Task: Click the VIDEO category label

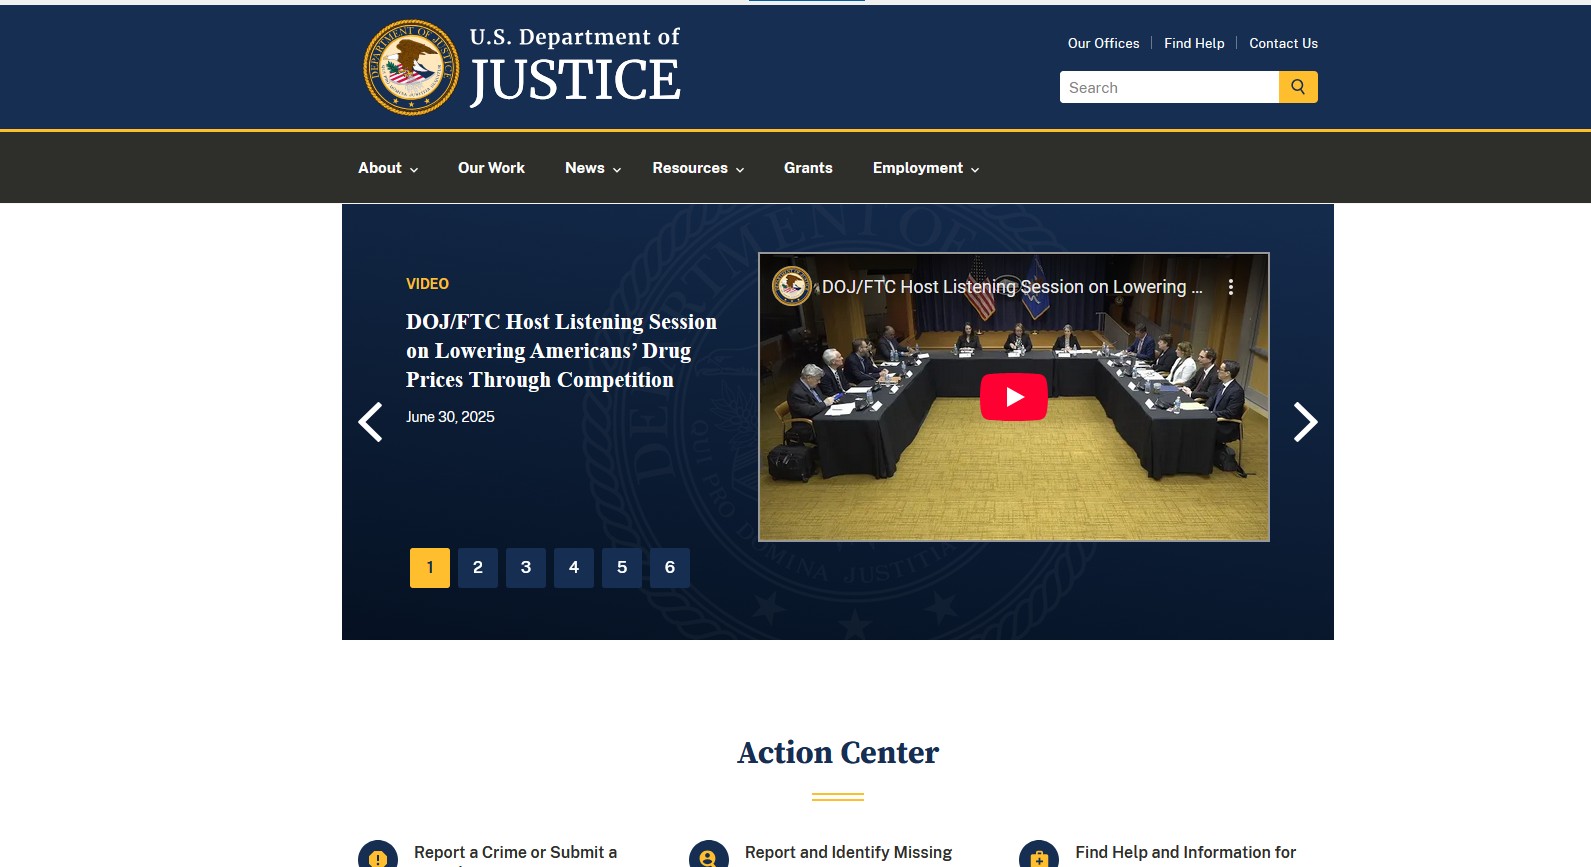Action: click(x=427, y=284)
